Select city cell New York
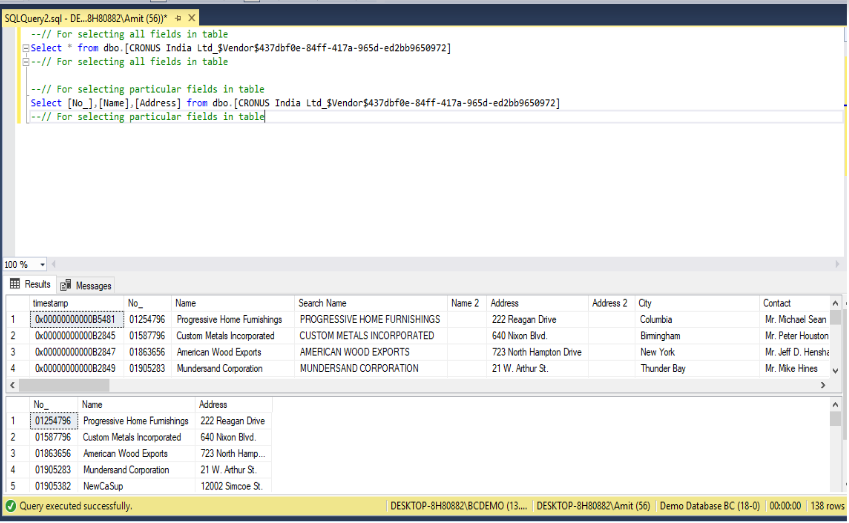 tap(696, 352)
